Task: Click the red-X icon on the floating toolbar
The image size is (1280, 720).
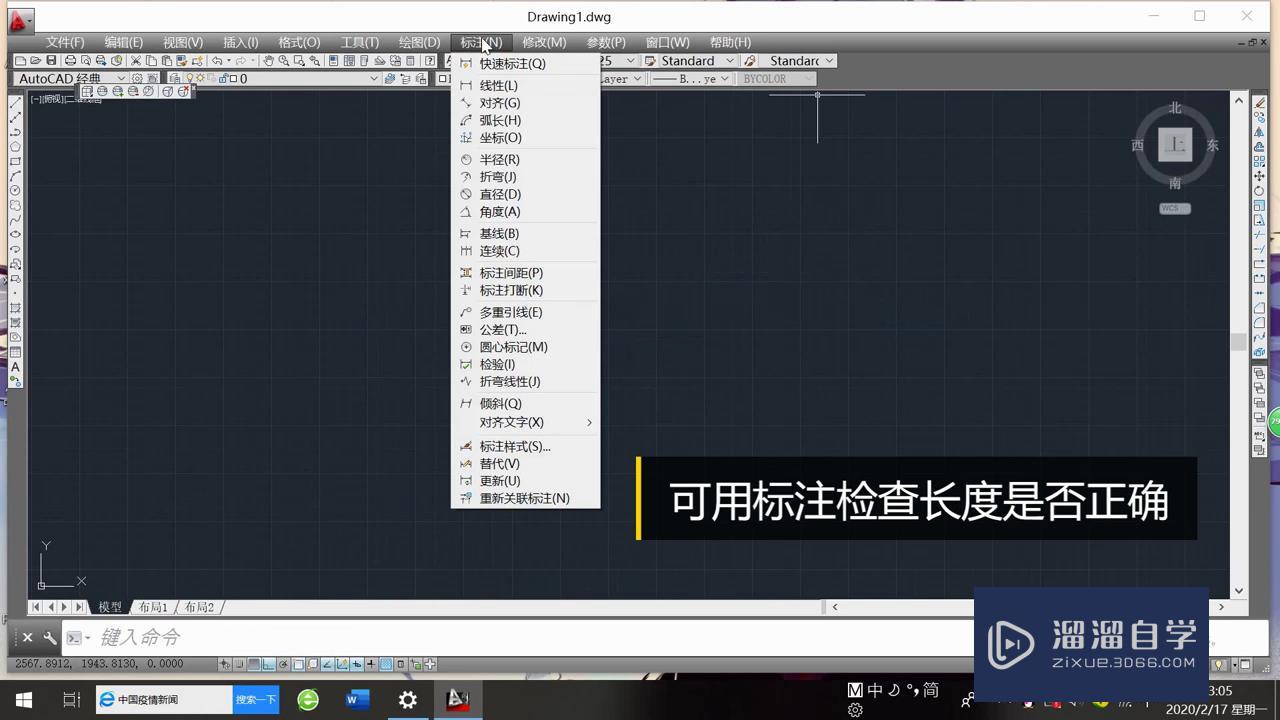Action: click(182, 91)
